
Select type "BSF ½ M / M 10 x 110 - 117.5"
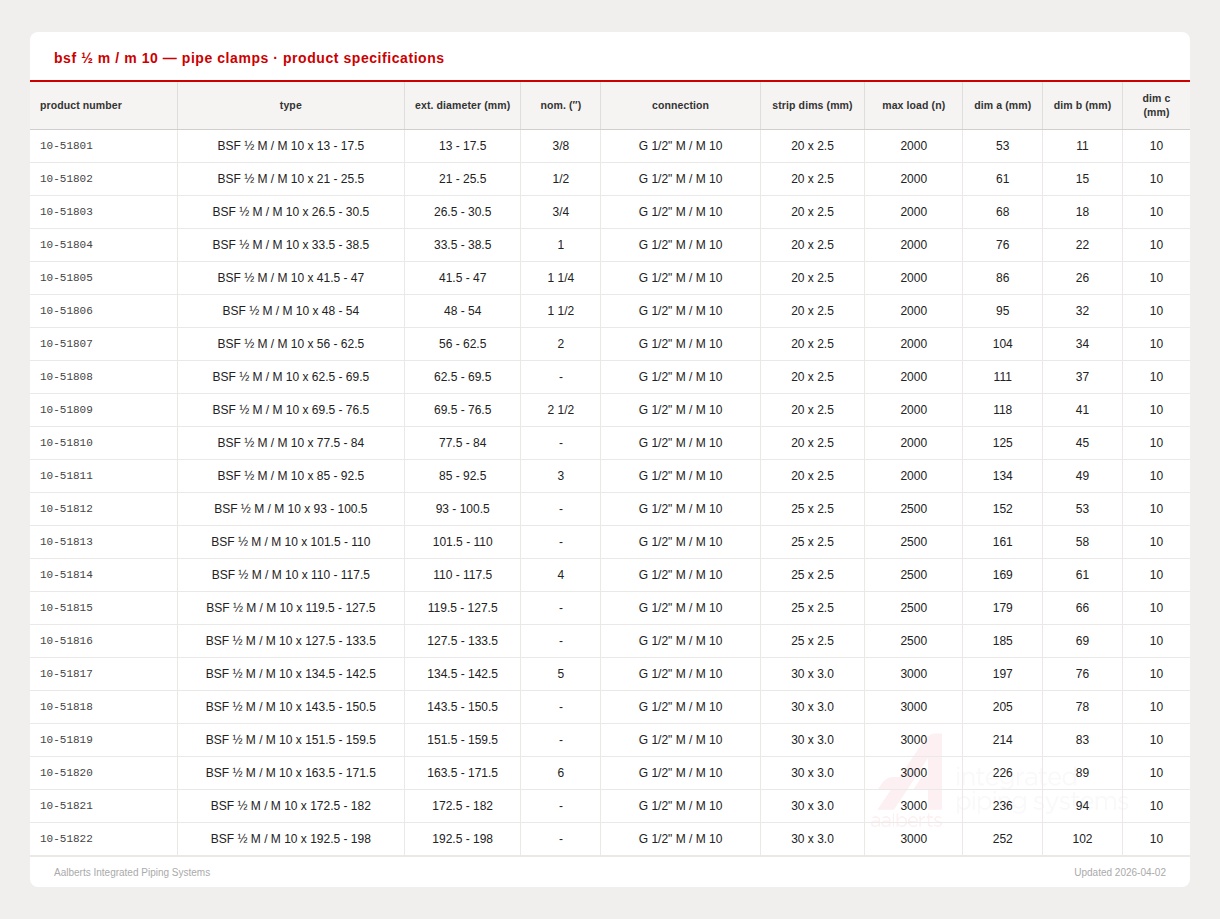point(291,575)
